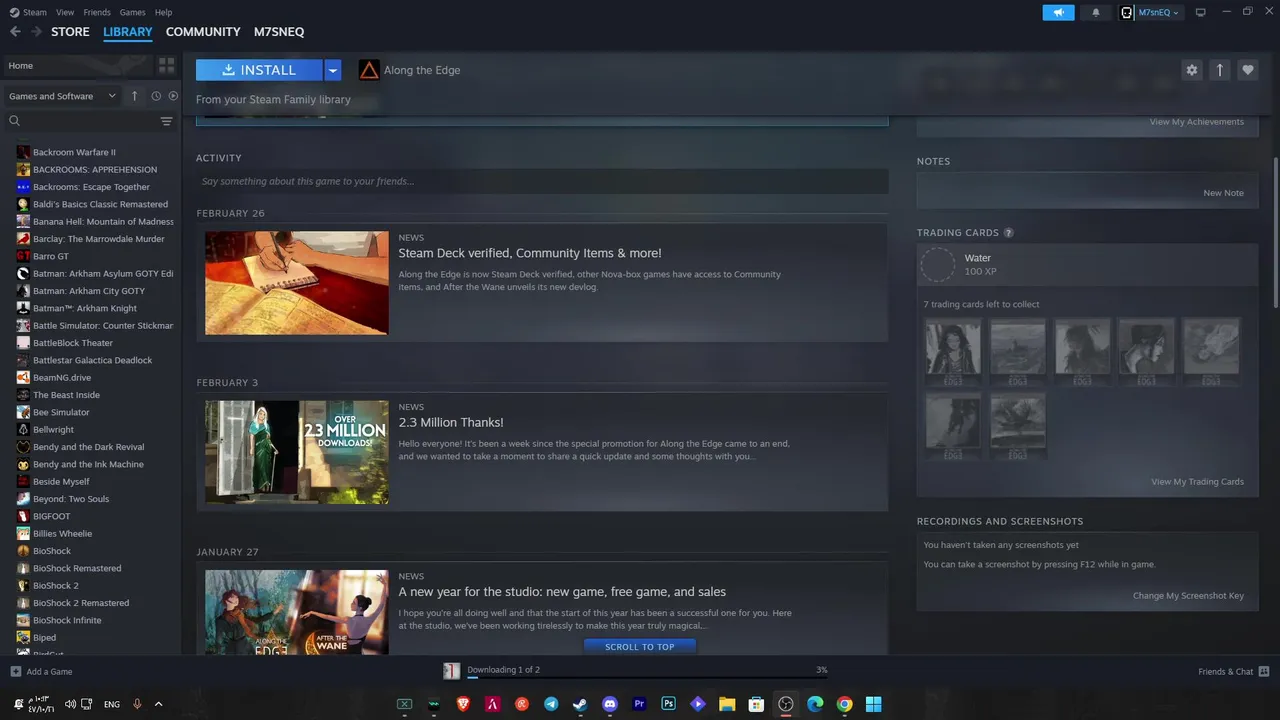Open the Friends & Chat icon
1280x720 pixels.
(x=1264, y=671)
